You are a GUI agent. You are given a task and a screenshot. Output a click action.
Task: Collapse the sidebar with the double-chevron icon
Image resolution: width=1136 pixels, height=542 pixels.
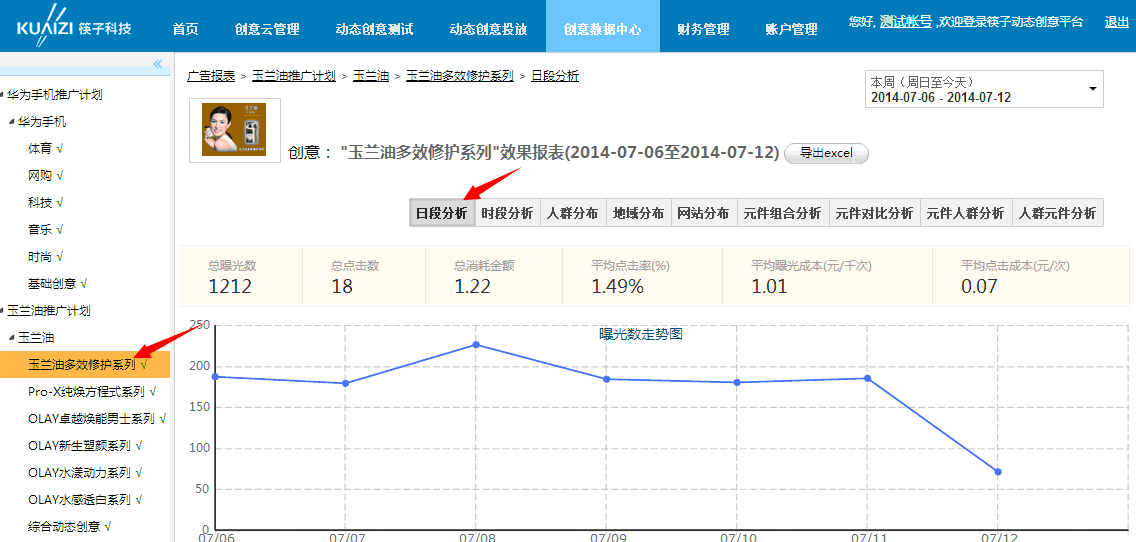click(x=157, y=64)
